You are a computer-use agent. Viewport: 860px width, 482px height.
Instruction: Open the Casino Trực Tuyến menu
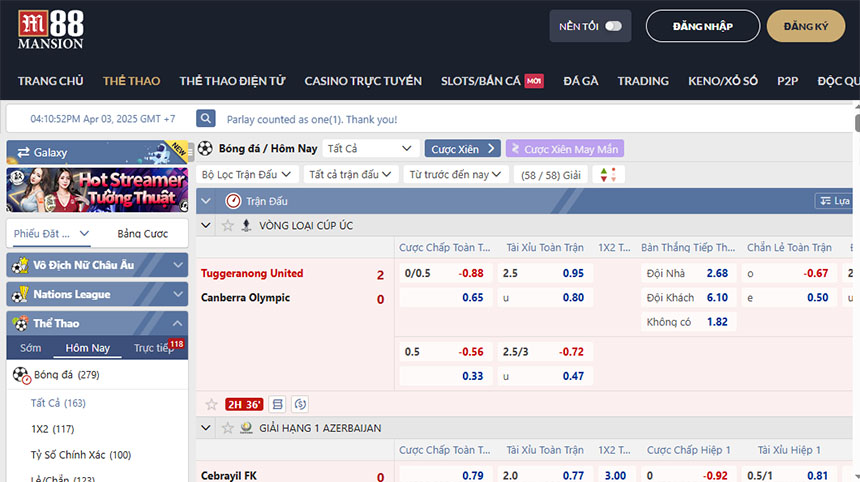(x=363, y=81)
